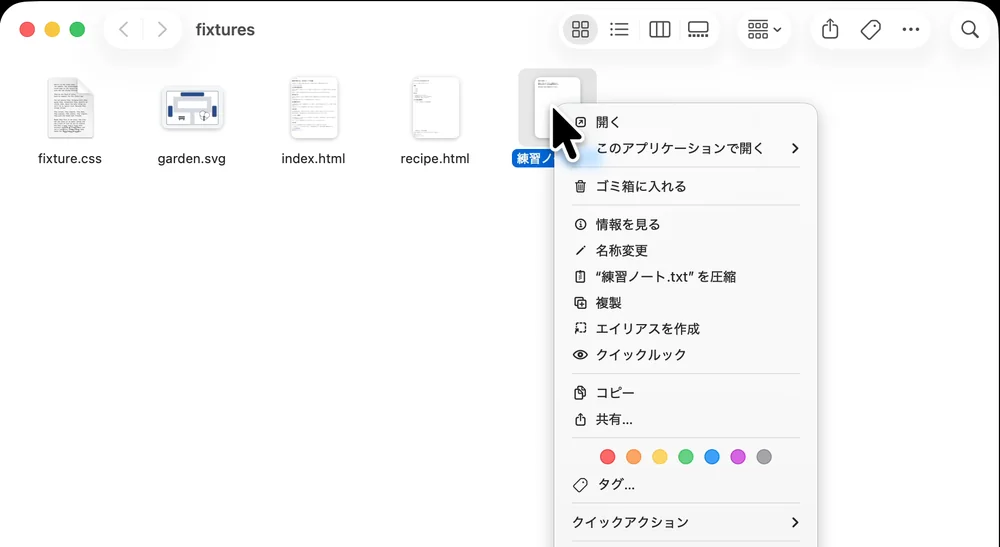Apply the green tag color
This screenshot has height=547, width=1000.
tap(686, 456)
